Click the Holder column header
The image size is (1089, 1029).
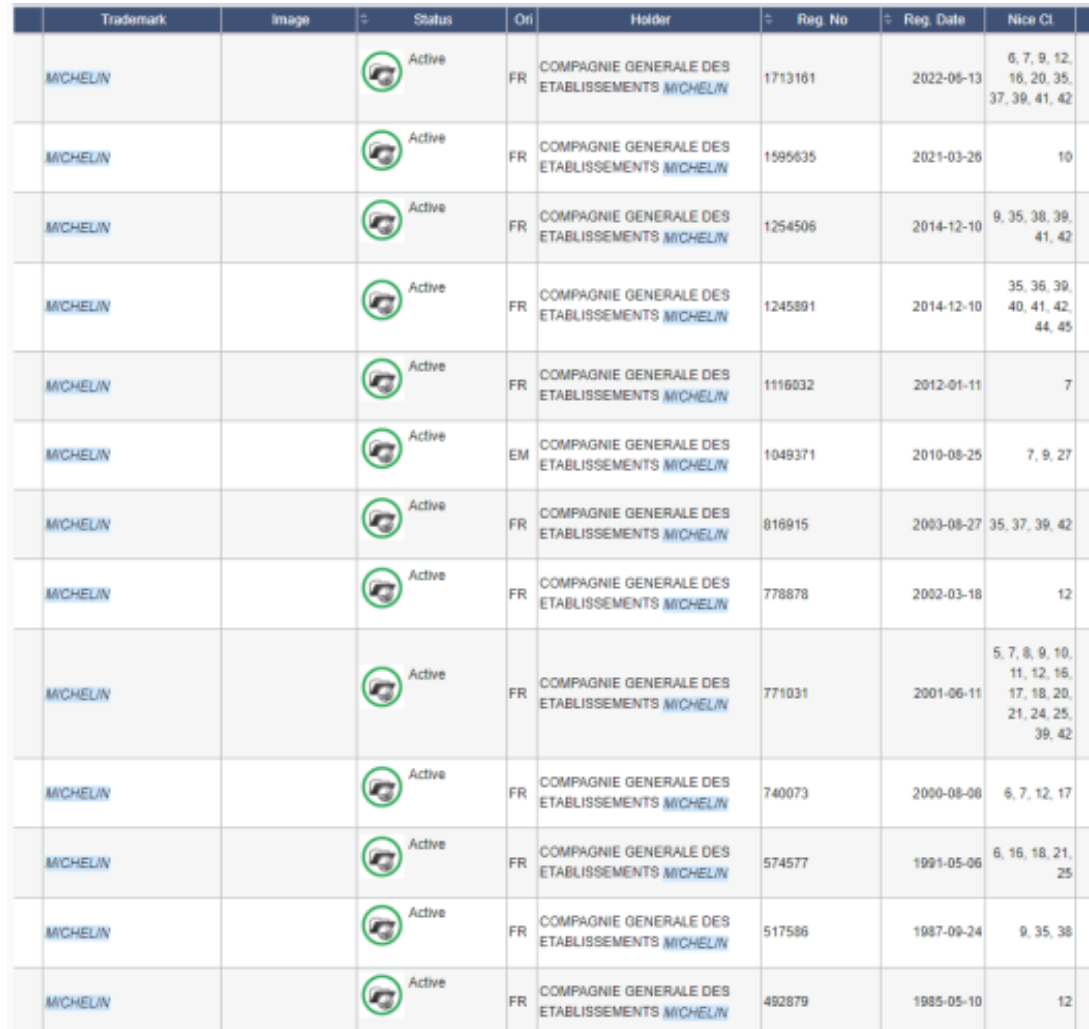coord(650,19)
